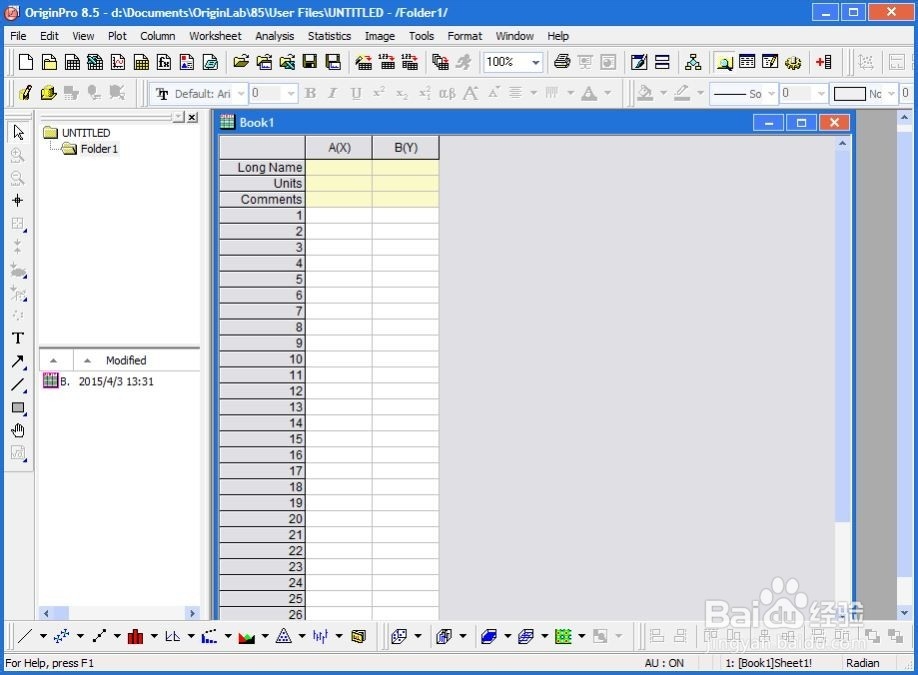Click the Book1 vertical scrollbar up arrow
This screenshot has width=918, height=675.
[842, 143]
